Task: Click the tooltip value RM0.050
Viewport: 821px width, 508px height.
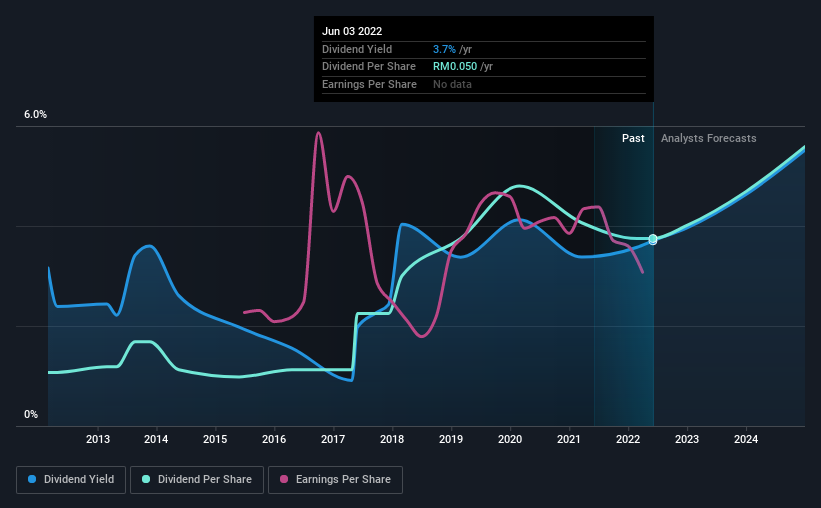Action: pyautogui.click(x=454, y=67)
